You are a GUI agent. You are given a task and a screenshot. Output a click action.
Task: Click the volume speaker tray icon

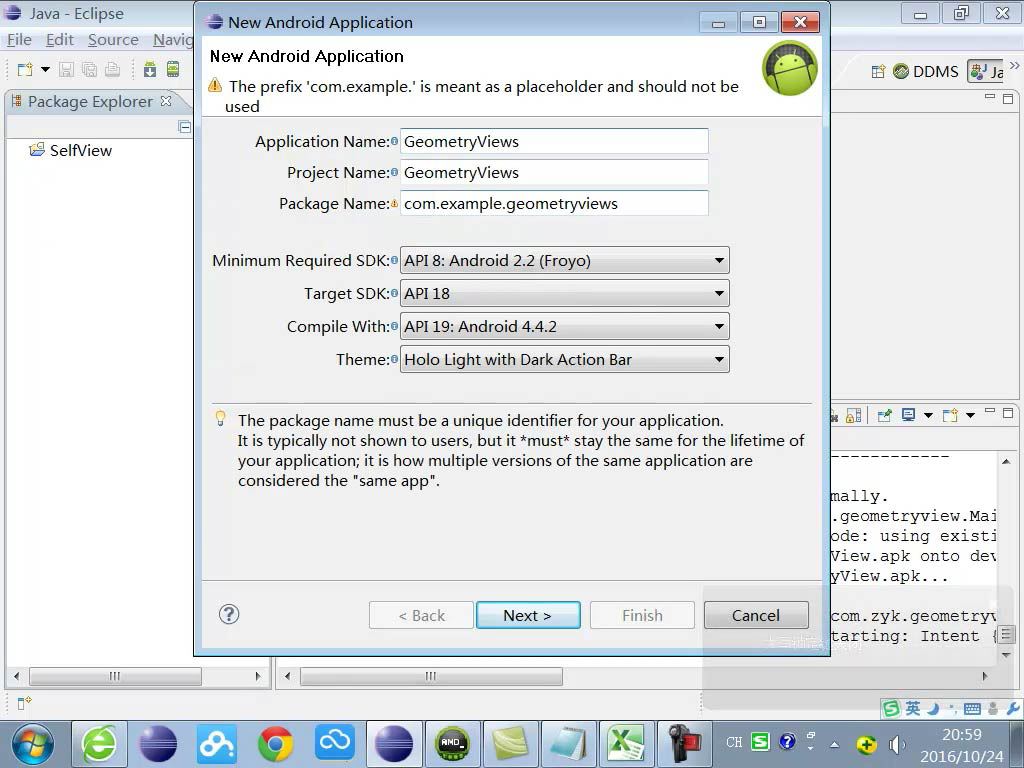click(897, 744)
